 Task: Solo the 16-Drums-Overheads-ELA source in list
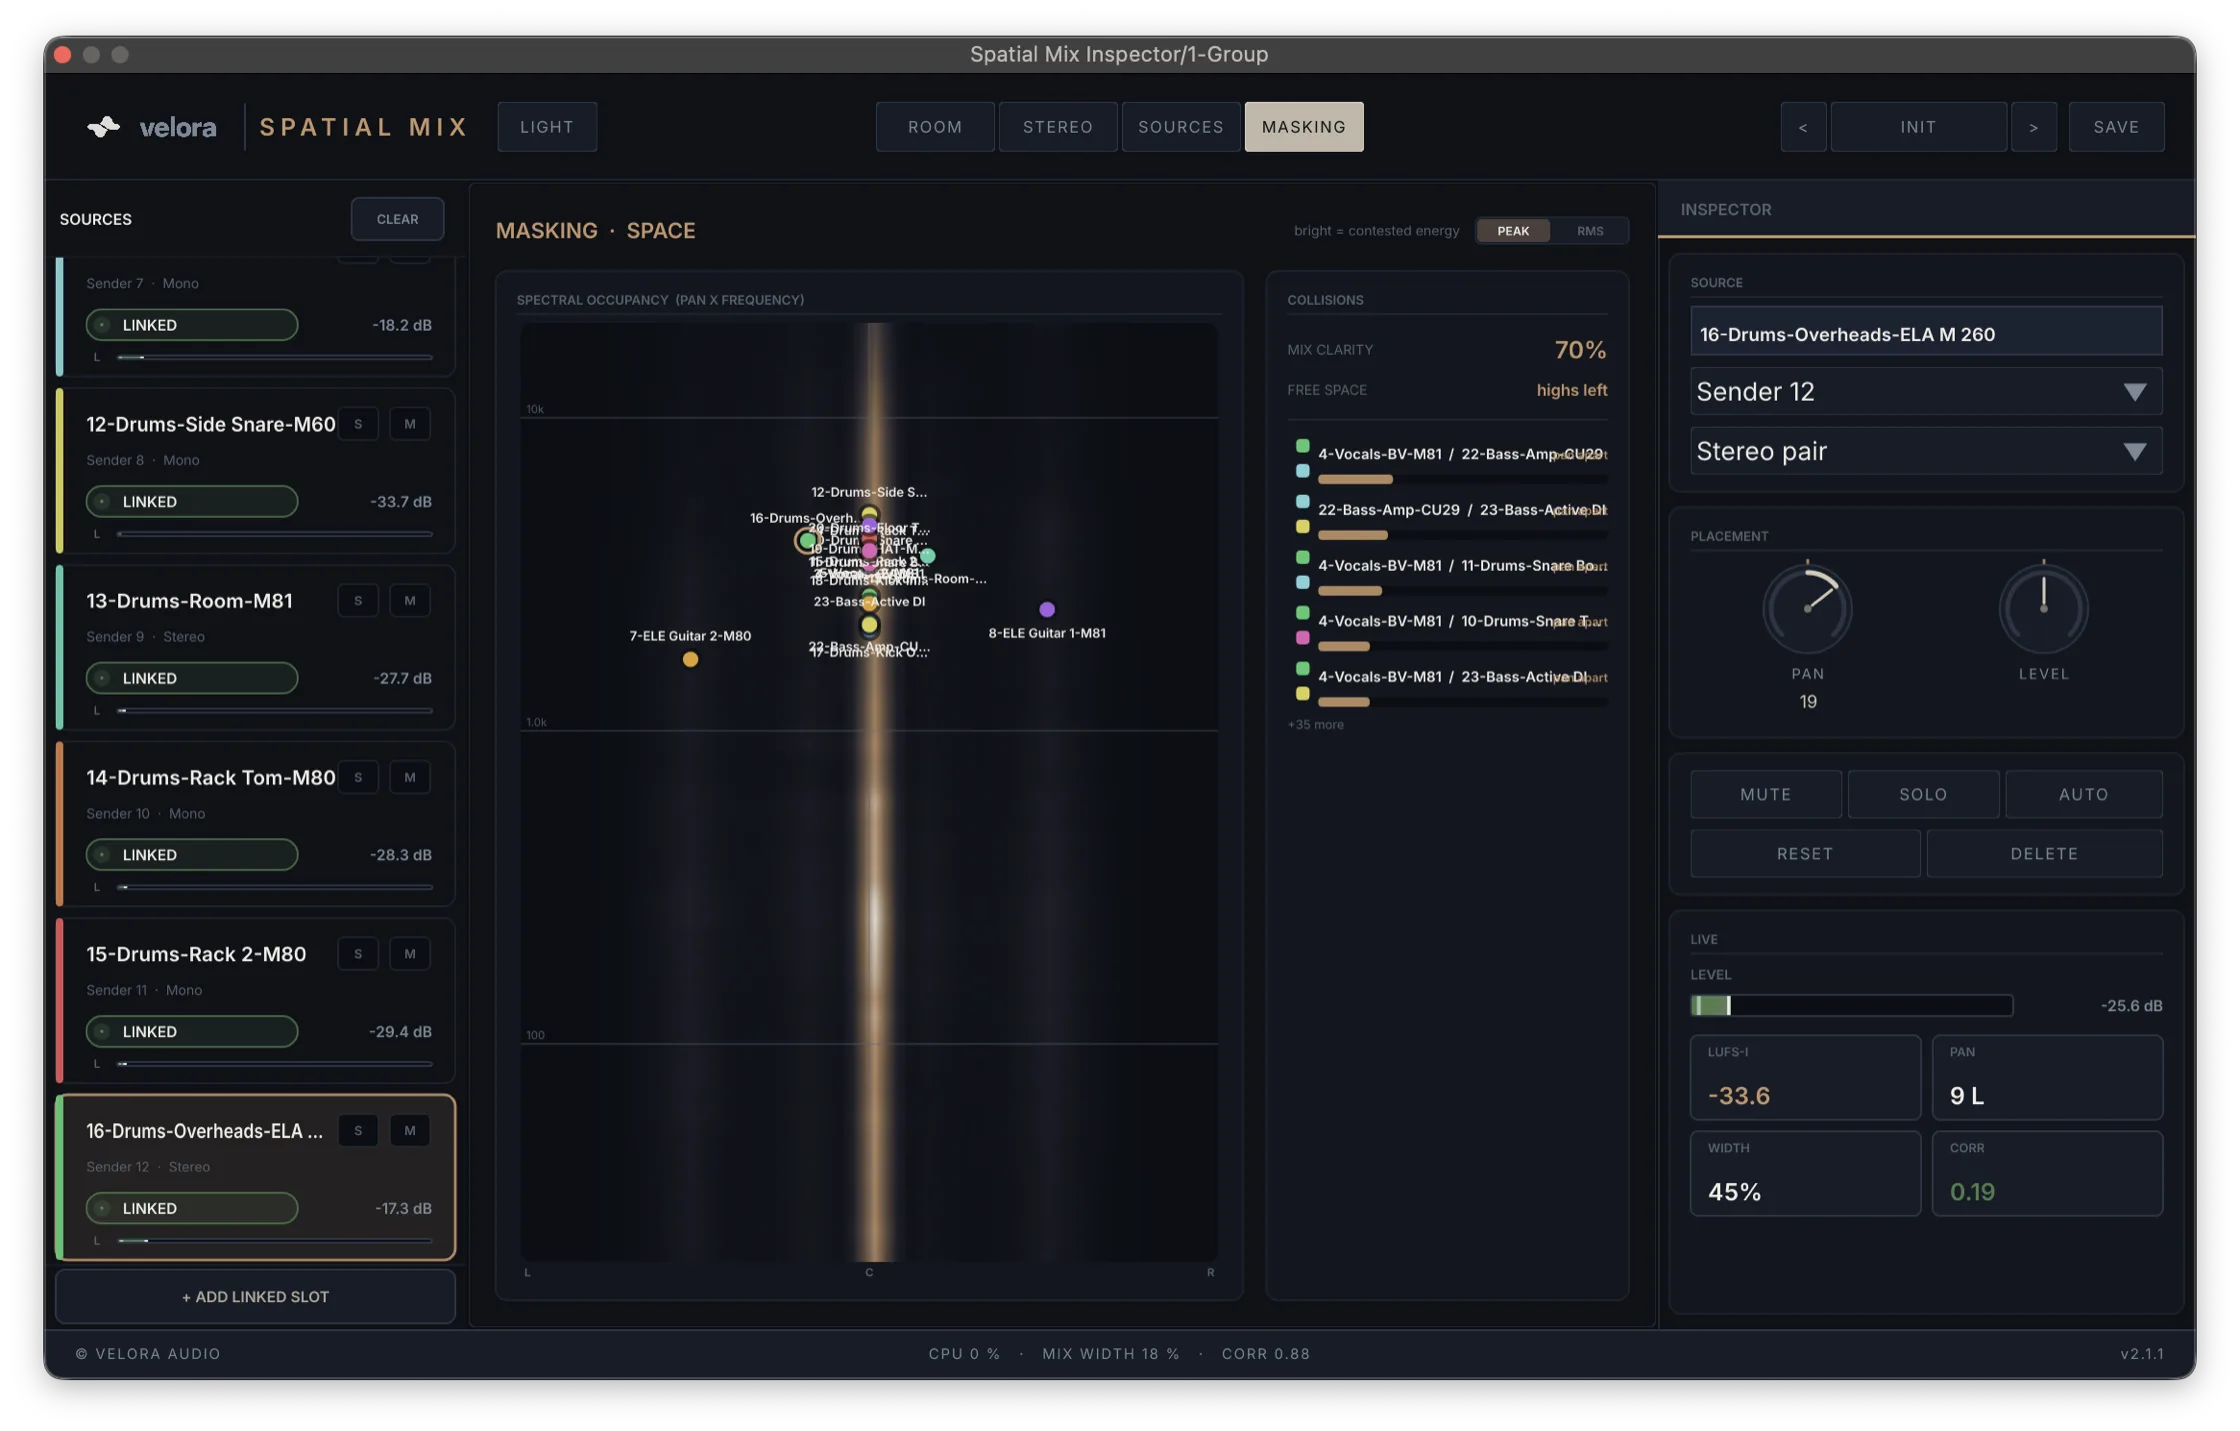[358, 1131]
